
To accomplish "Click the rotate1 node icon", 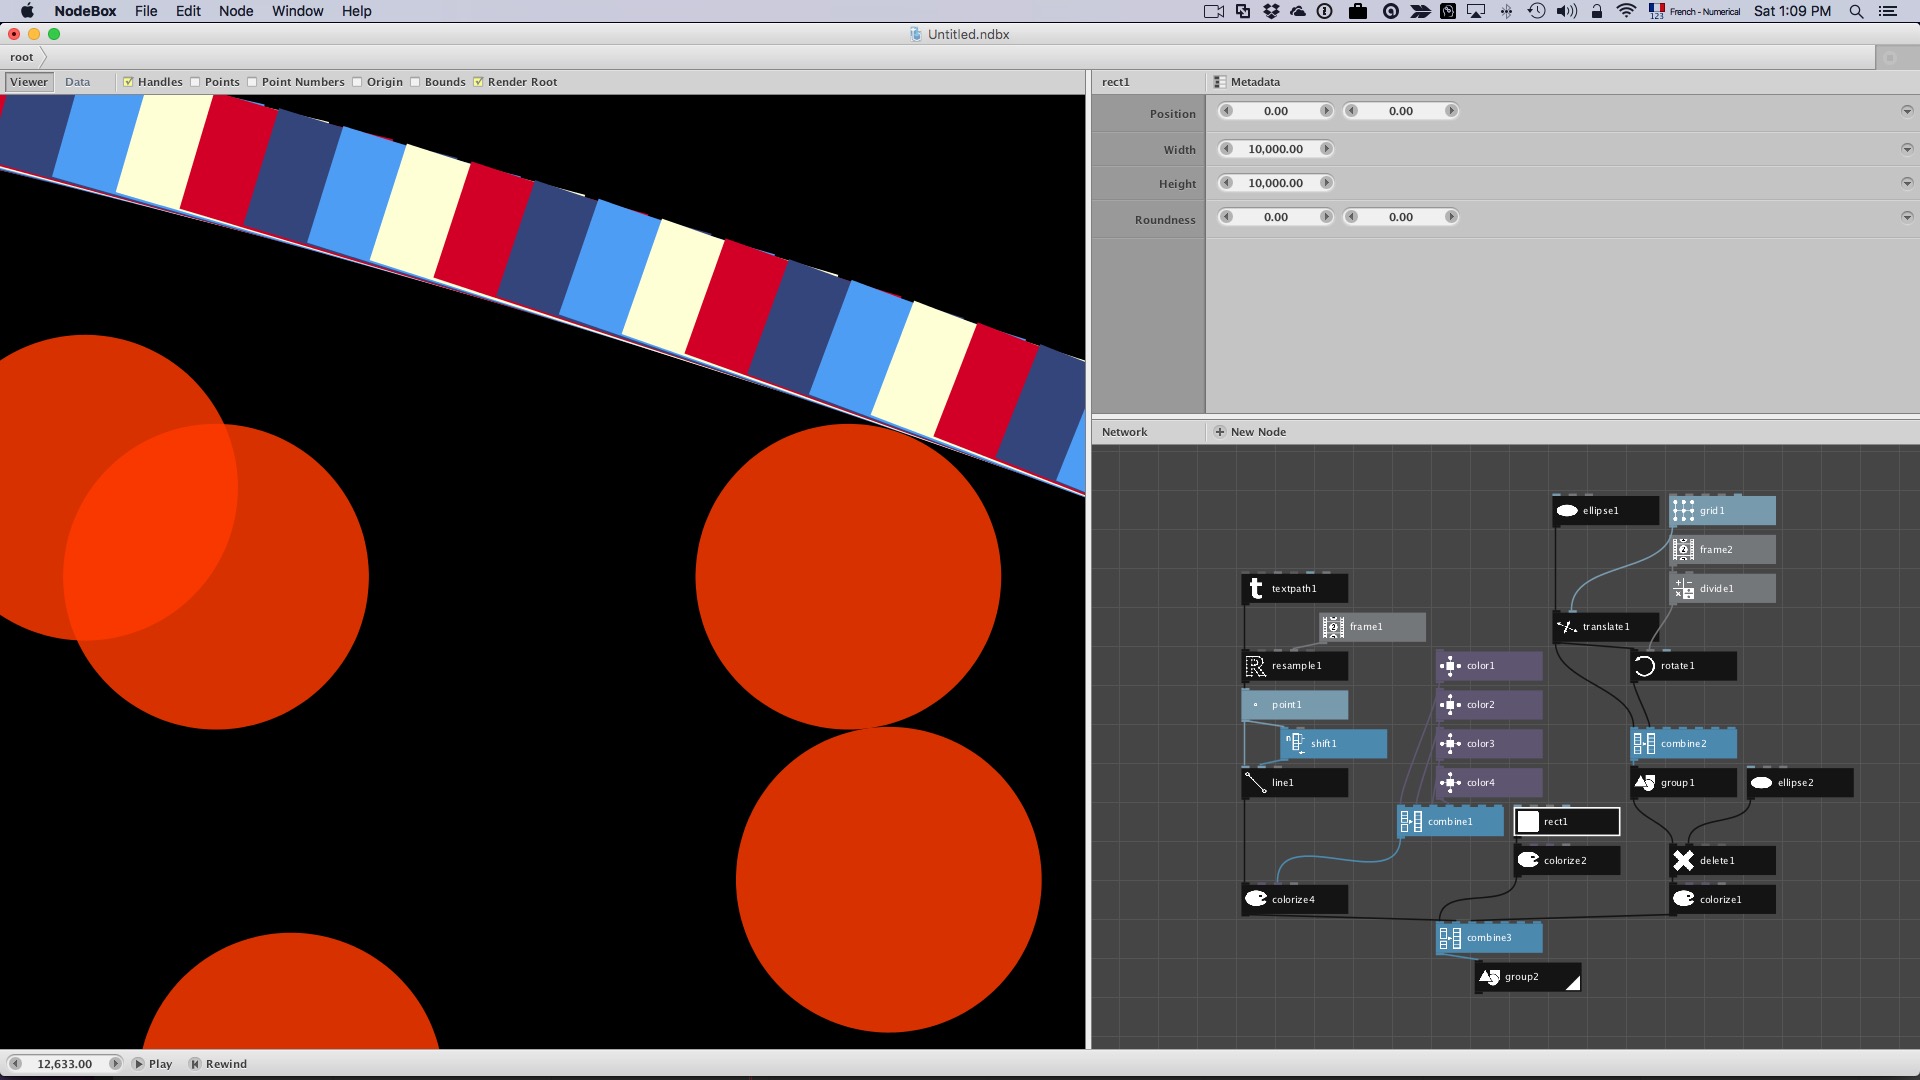I will tap(1644, 666).
